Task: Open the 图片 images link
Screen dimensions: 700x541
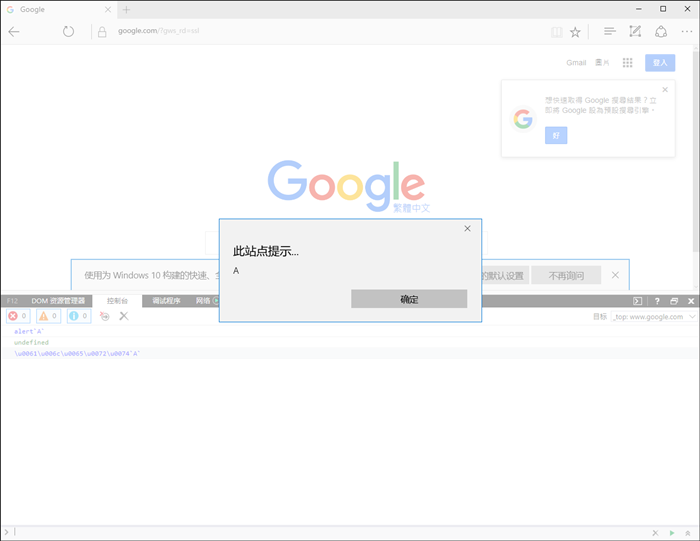Action: (x=602, y=62)
